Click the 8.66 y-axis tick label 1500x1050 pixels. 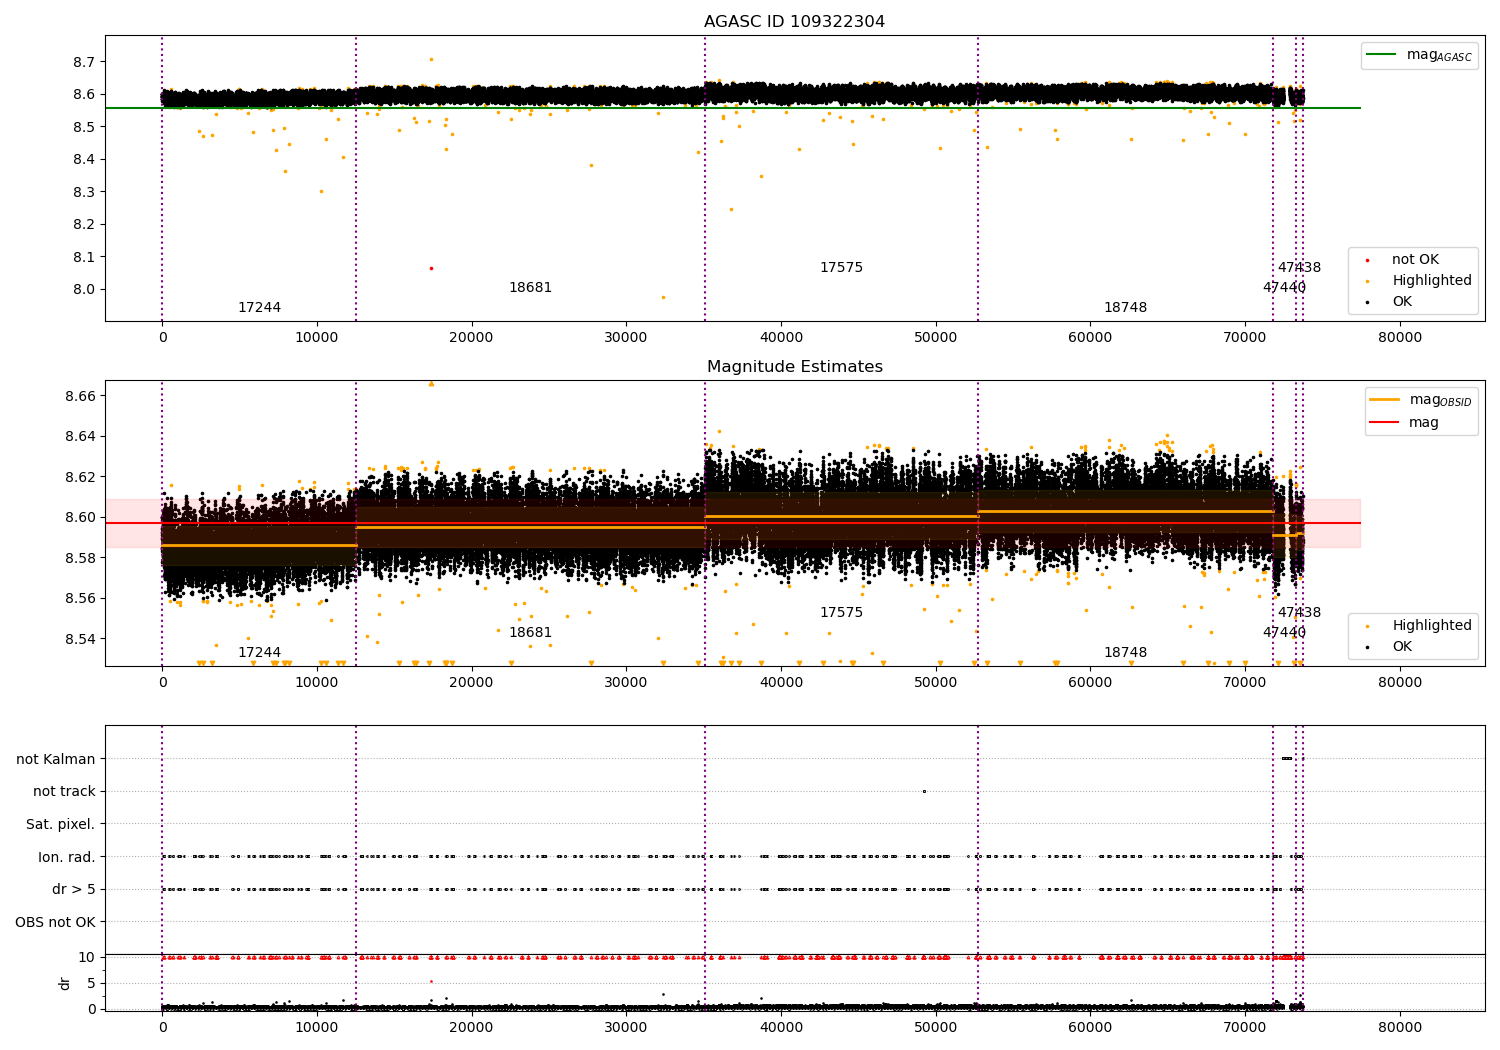tap(80, 397)
